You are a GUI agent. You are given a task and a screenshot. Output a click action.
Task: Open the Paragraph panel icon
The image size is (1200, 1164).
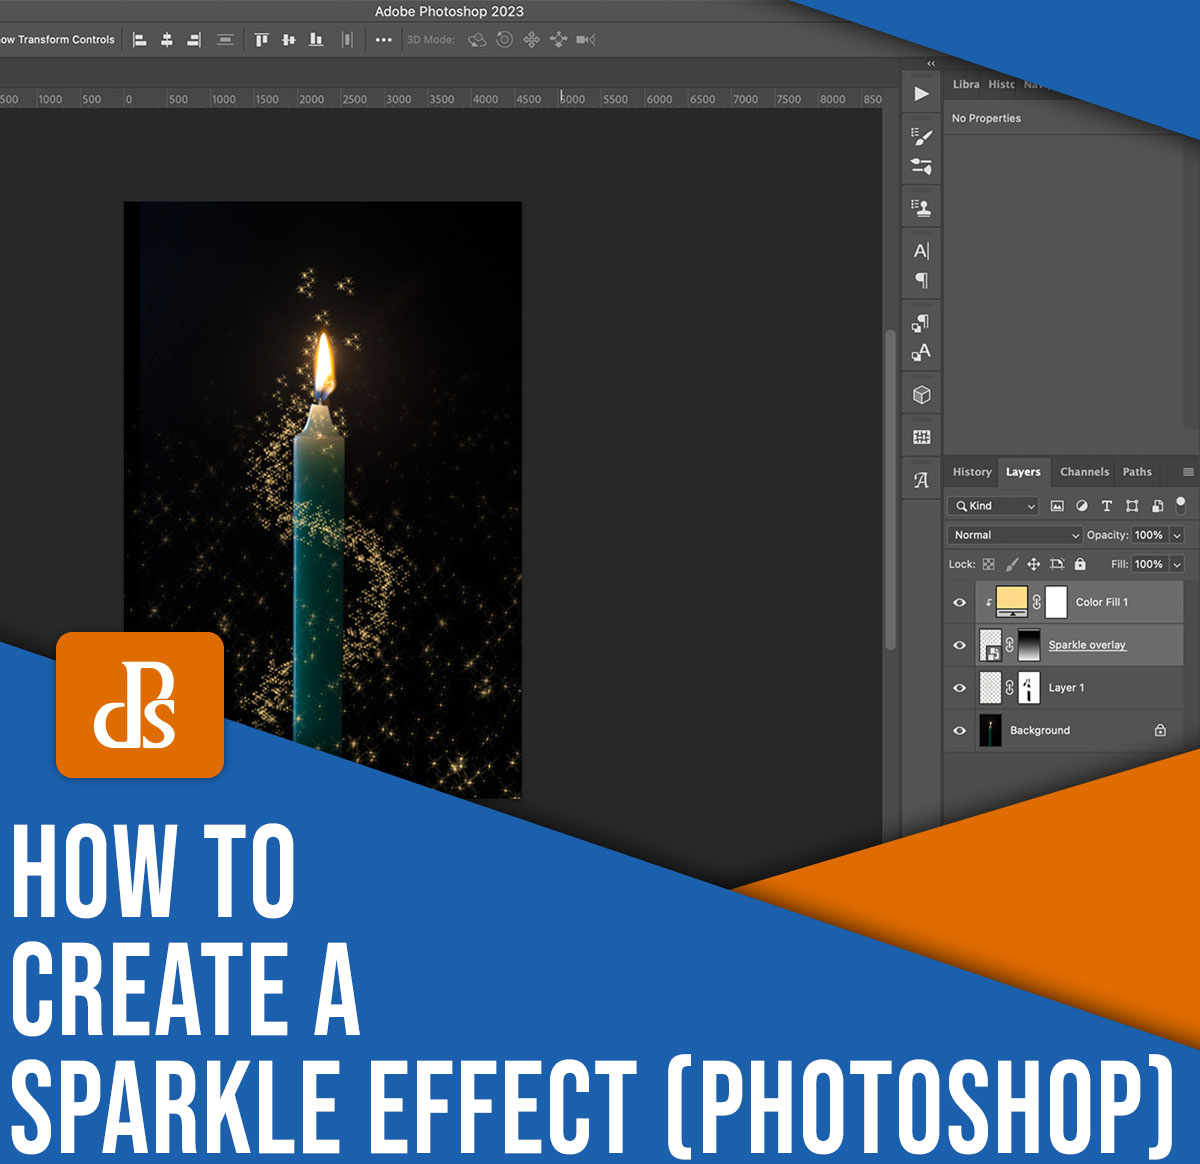tap(922, 281)
